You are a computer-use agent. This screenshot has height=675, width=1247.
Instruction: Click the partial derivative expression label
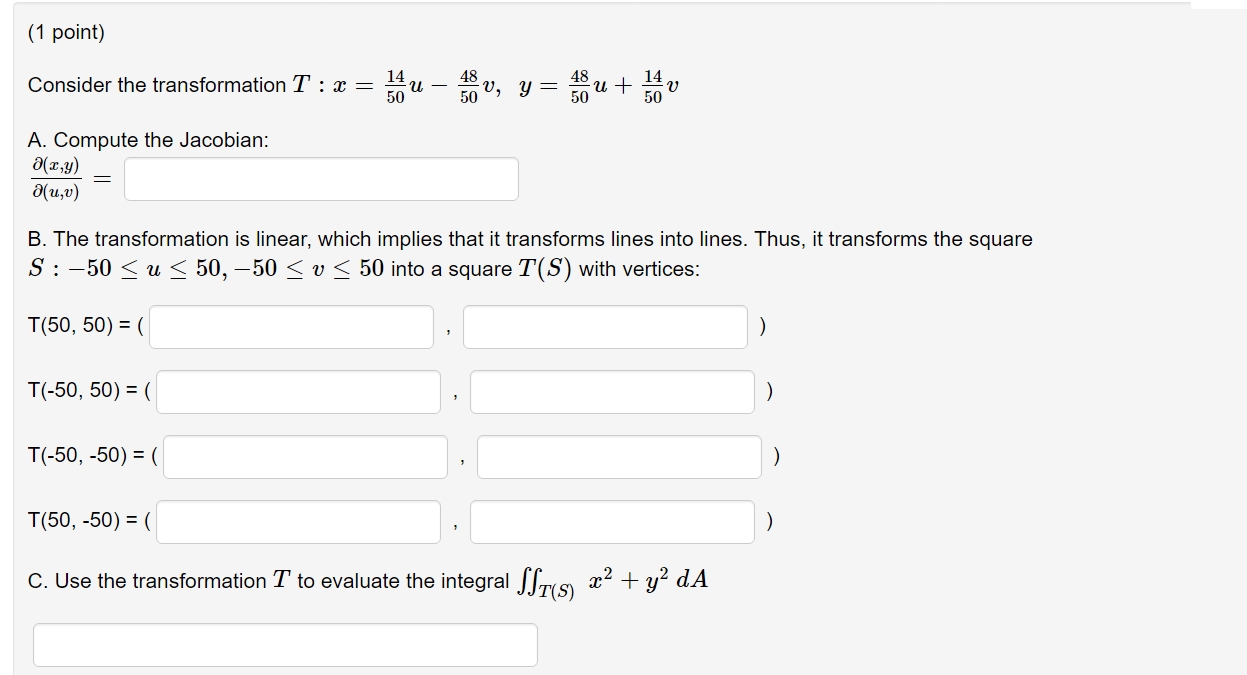[x=55, y=178]
